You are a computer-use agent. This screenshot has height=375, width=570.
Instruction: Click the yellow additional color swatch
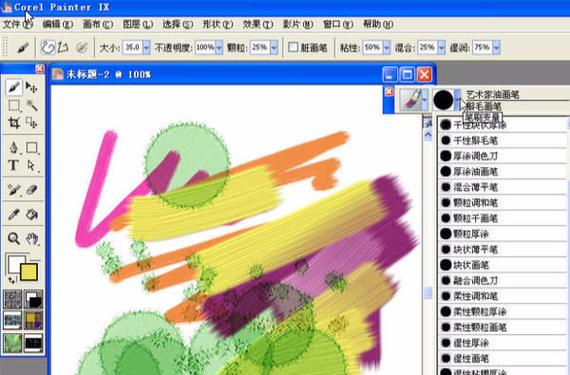pyautogui.click(x=29, y=272)
